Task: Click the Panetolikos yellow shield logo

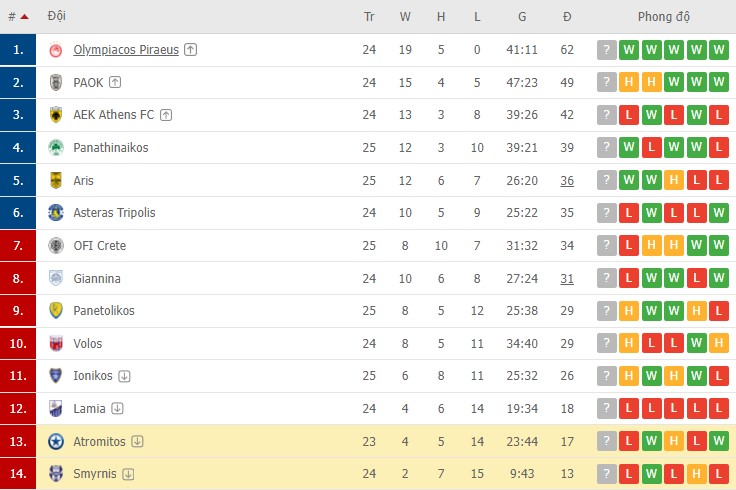Action: coord(56,311)
